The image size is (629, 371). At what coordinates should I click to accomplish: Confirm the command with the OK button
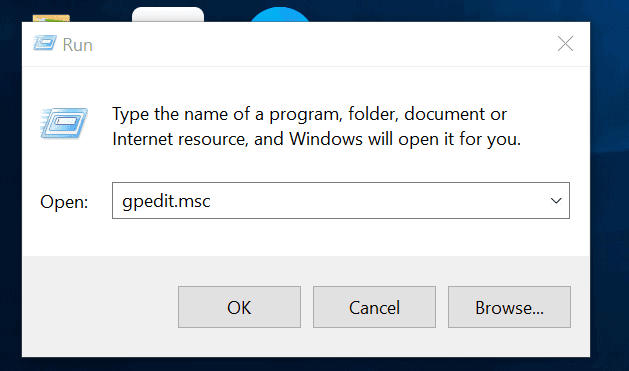239,307
